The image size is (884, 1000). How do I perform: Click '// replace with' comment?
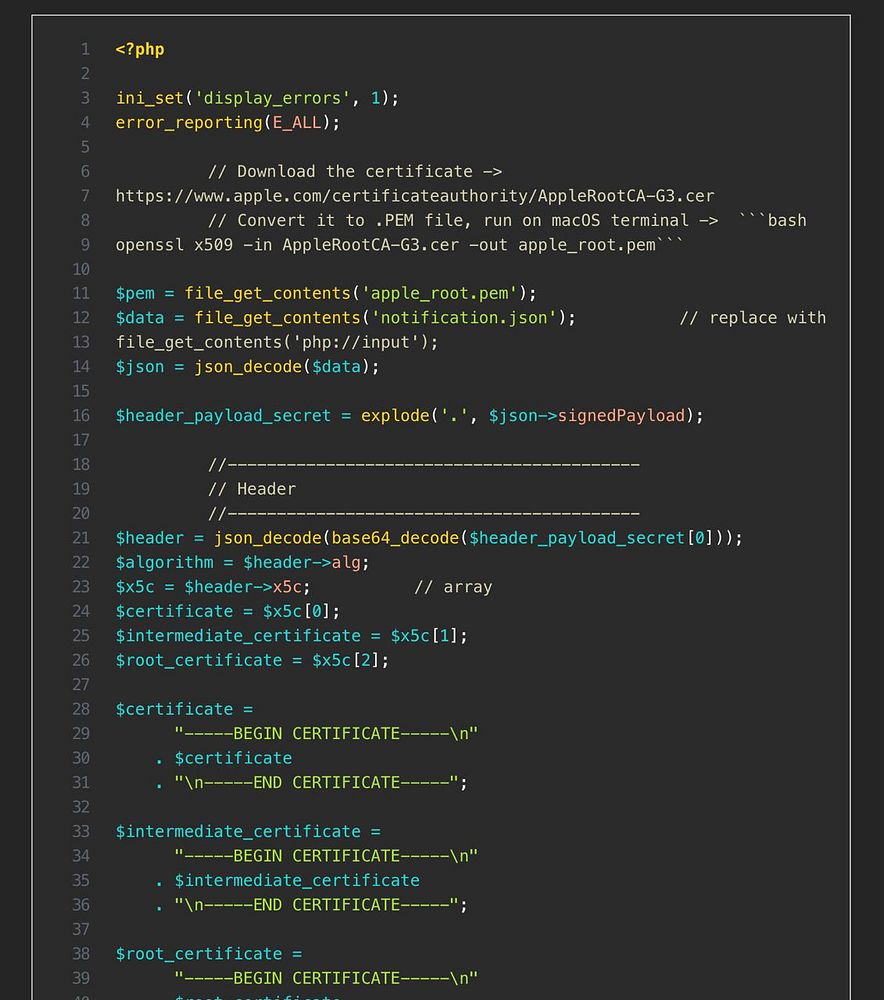coord(753,318)
